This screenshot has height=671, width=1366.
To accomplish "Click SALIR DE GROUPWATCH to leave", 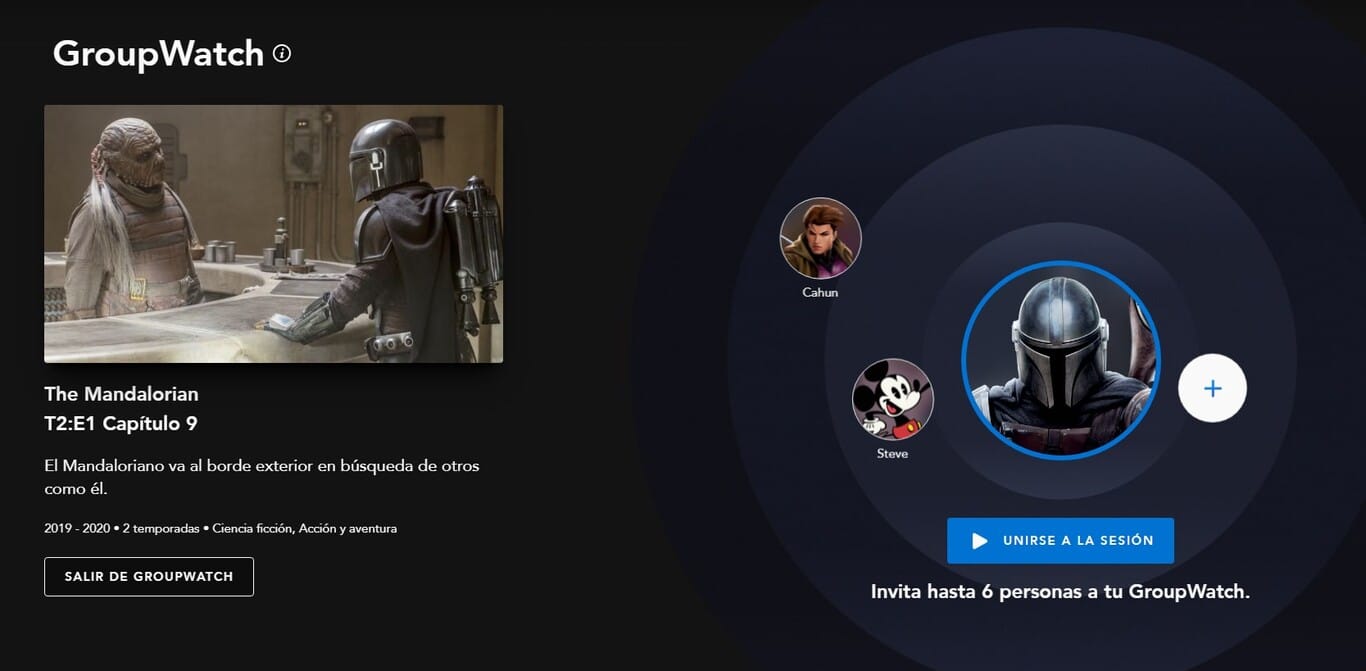I will pos(148,576).
